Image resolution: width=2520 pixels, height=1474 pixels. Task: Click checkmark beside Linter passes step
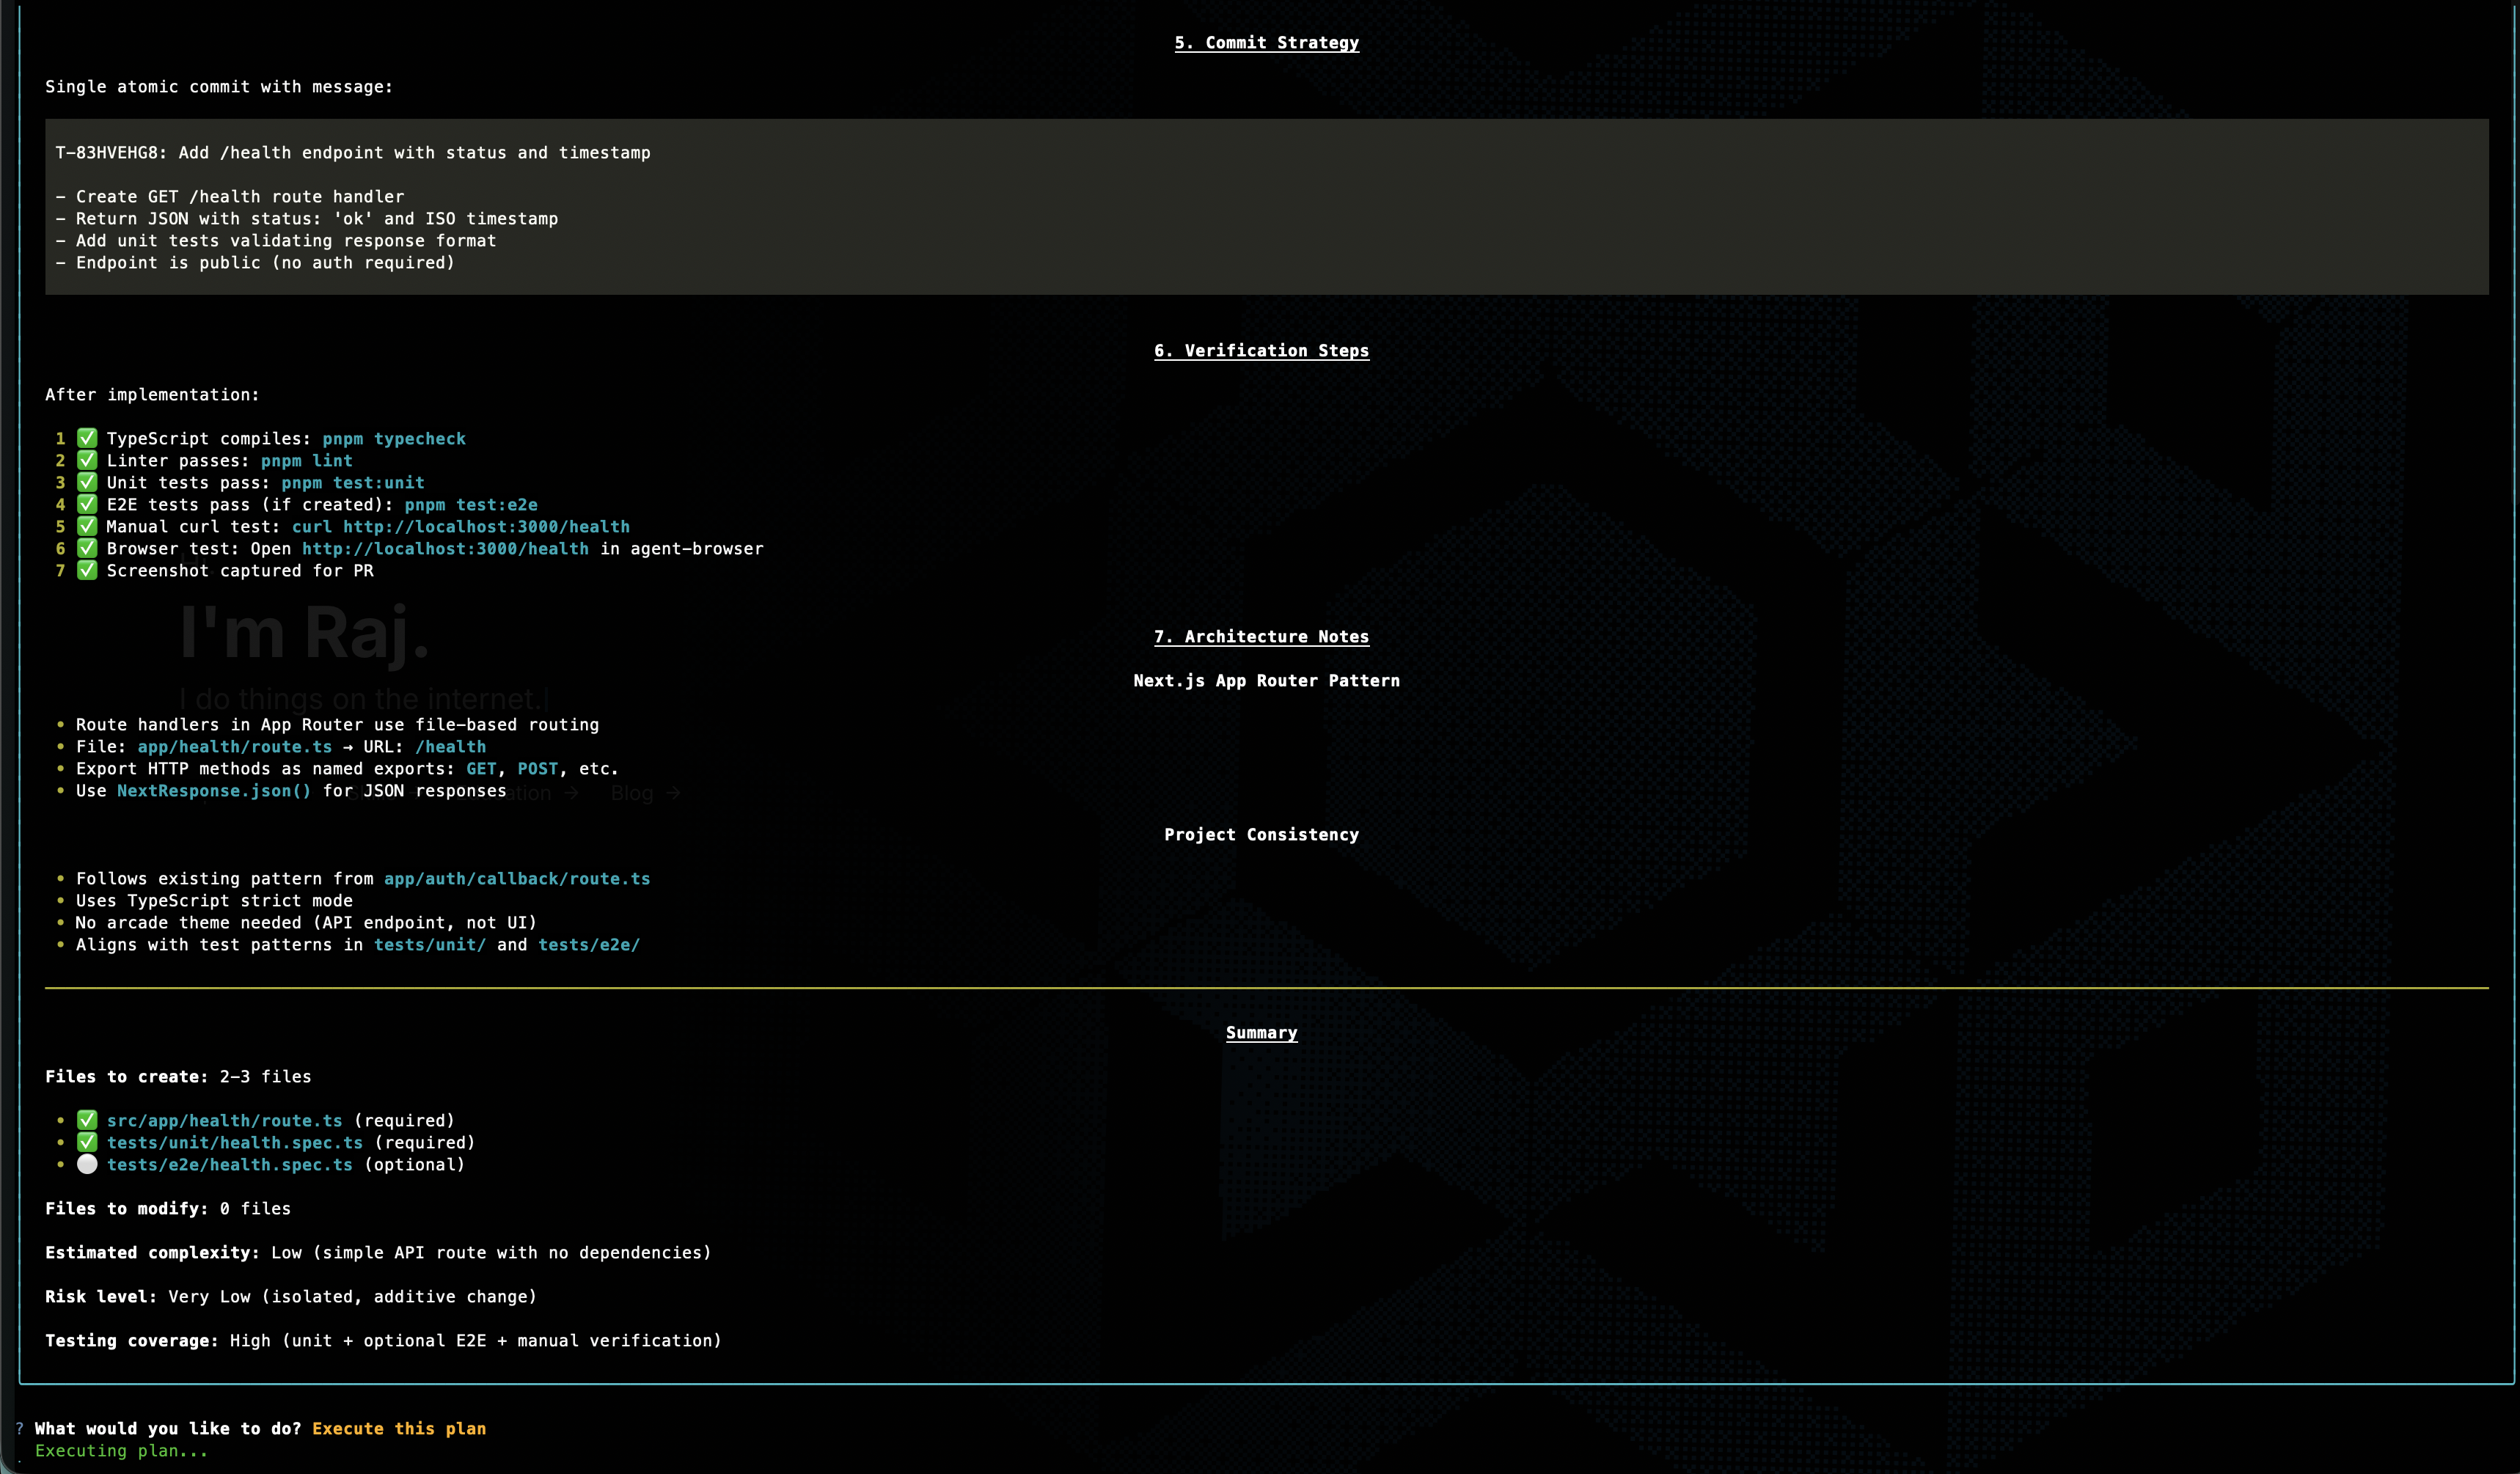click(x=87, y=460)
